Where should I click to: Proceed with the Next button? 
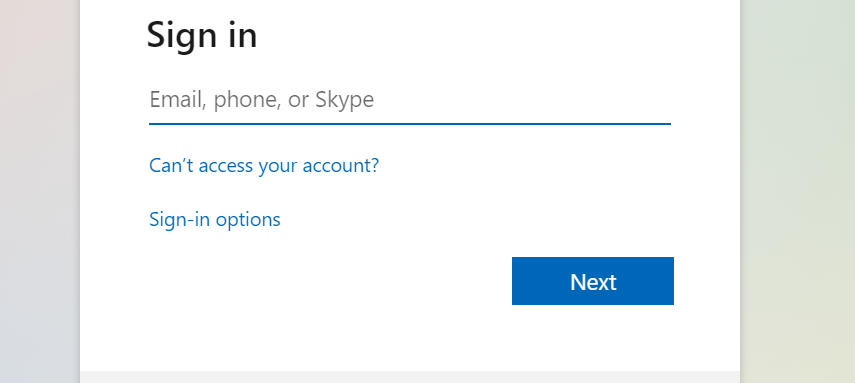(593, 281)
